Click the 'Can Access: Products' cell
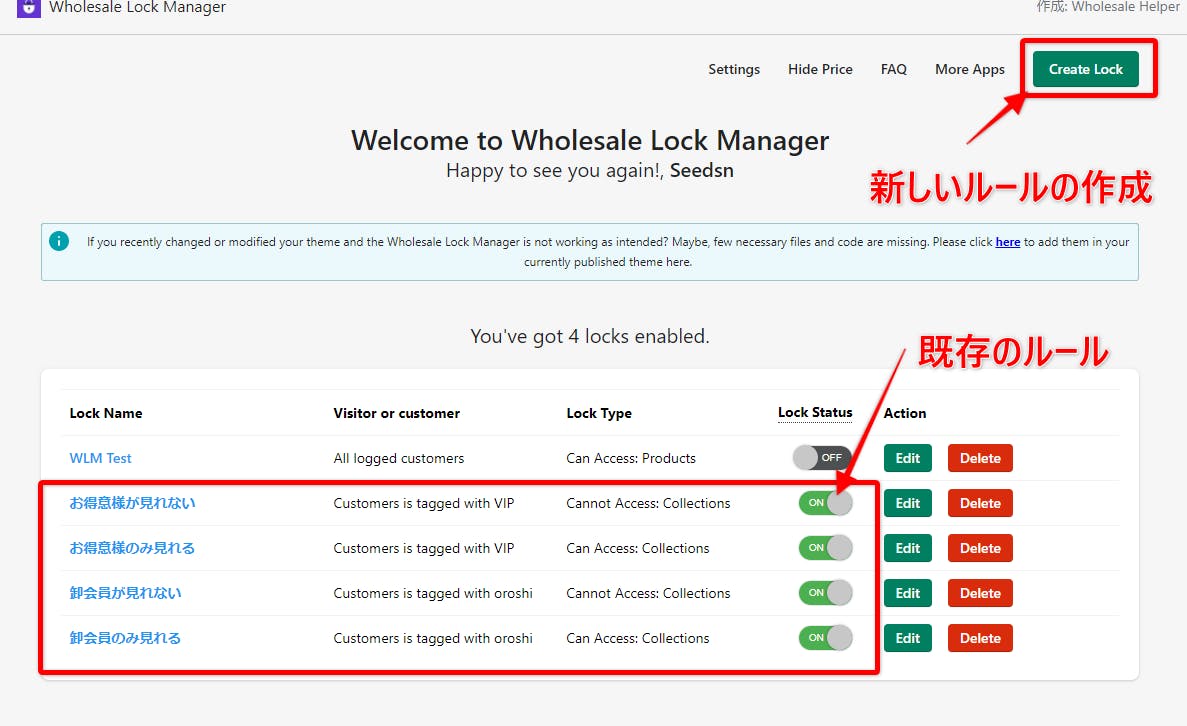This screenshot has height=726, width=1187. [x=631, y=458]
